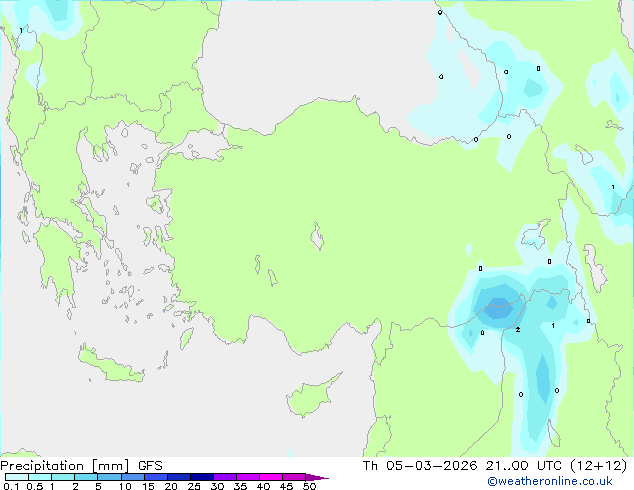Click the '50' legend scale label

pos(309,486)
